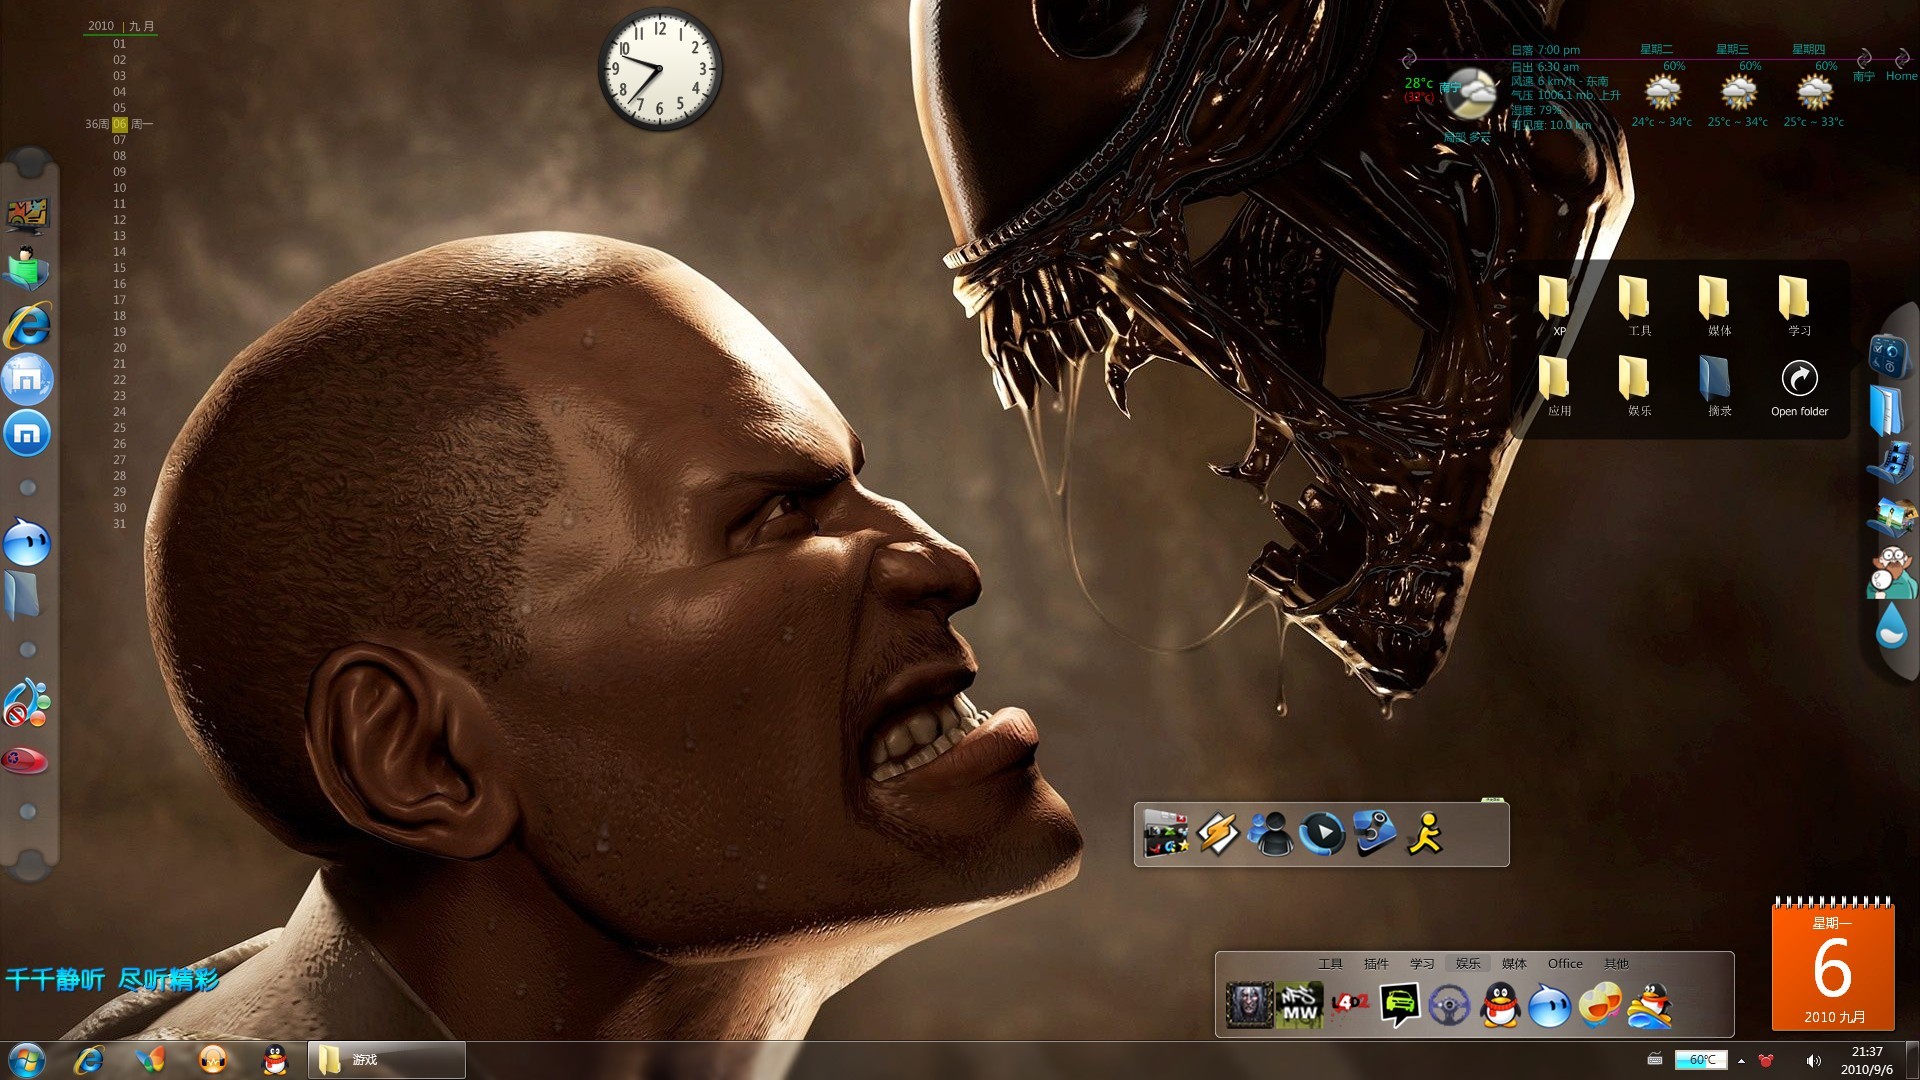Open the Windows Start button
The width and height of the screenshot is (1920, 1080).
pyautogui.click(x=27, y=1060)
